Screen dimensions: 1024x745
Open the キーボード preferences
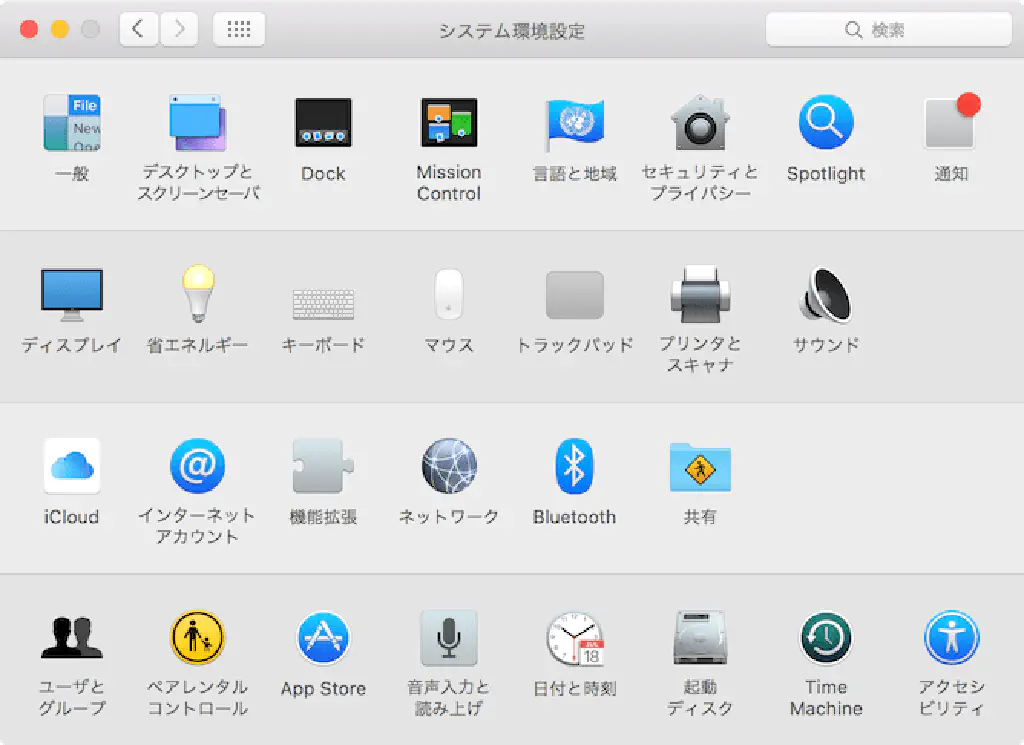tap(323, 302)
